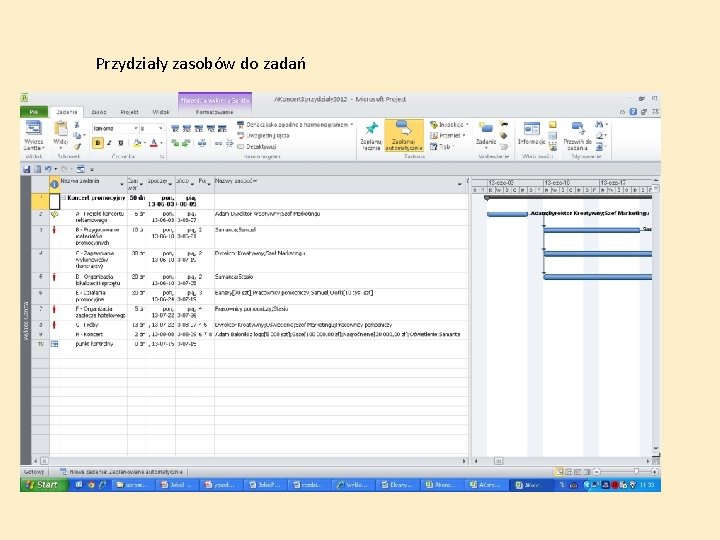Viewport: 720px width, 540px height.
Task: Click the Zadanie insert task button
Action: 486,134
